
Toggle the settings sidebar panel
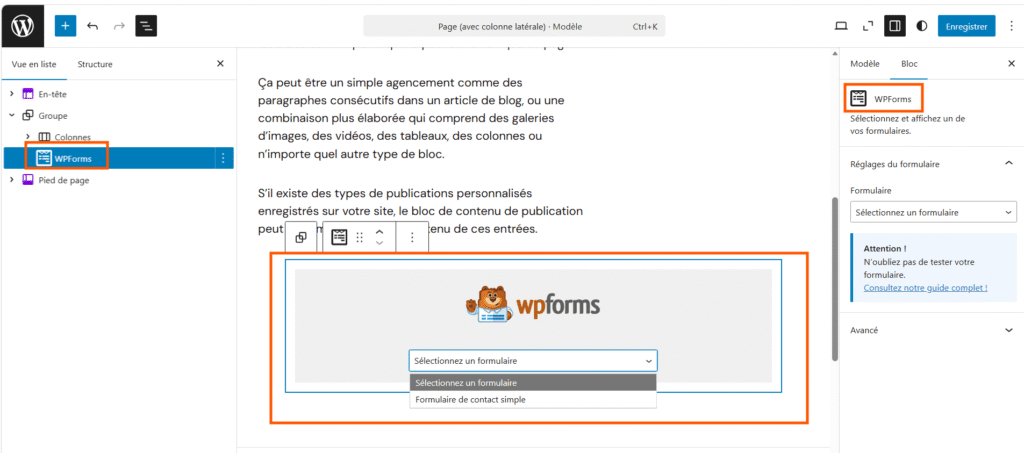pyautogui.click(x=895, y=26)
